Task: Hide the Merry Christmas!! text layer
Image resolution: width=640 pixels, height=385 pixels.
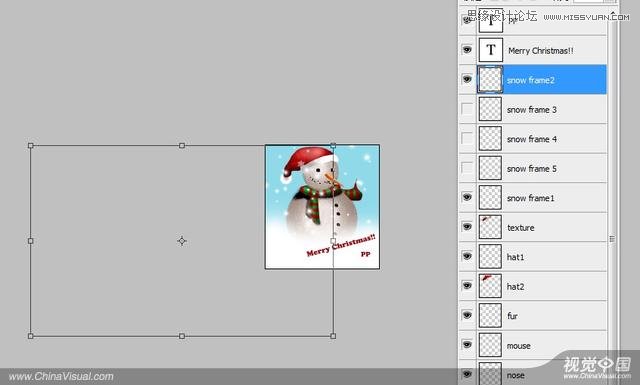Action: point(467,50)
